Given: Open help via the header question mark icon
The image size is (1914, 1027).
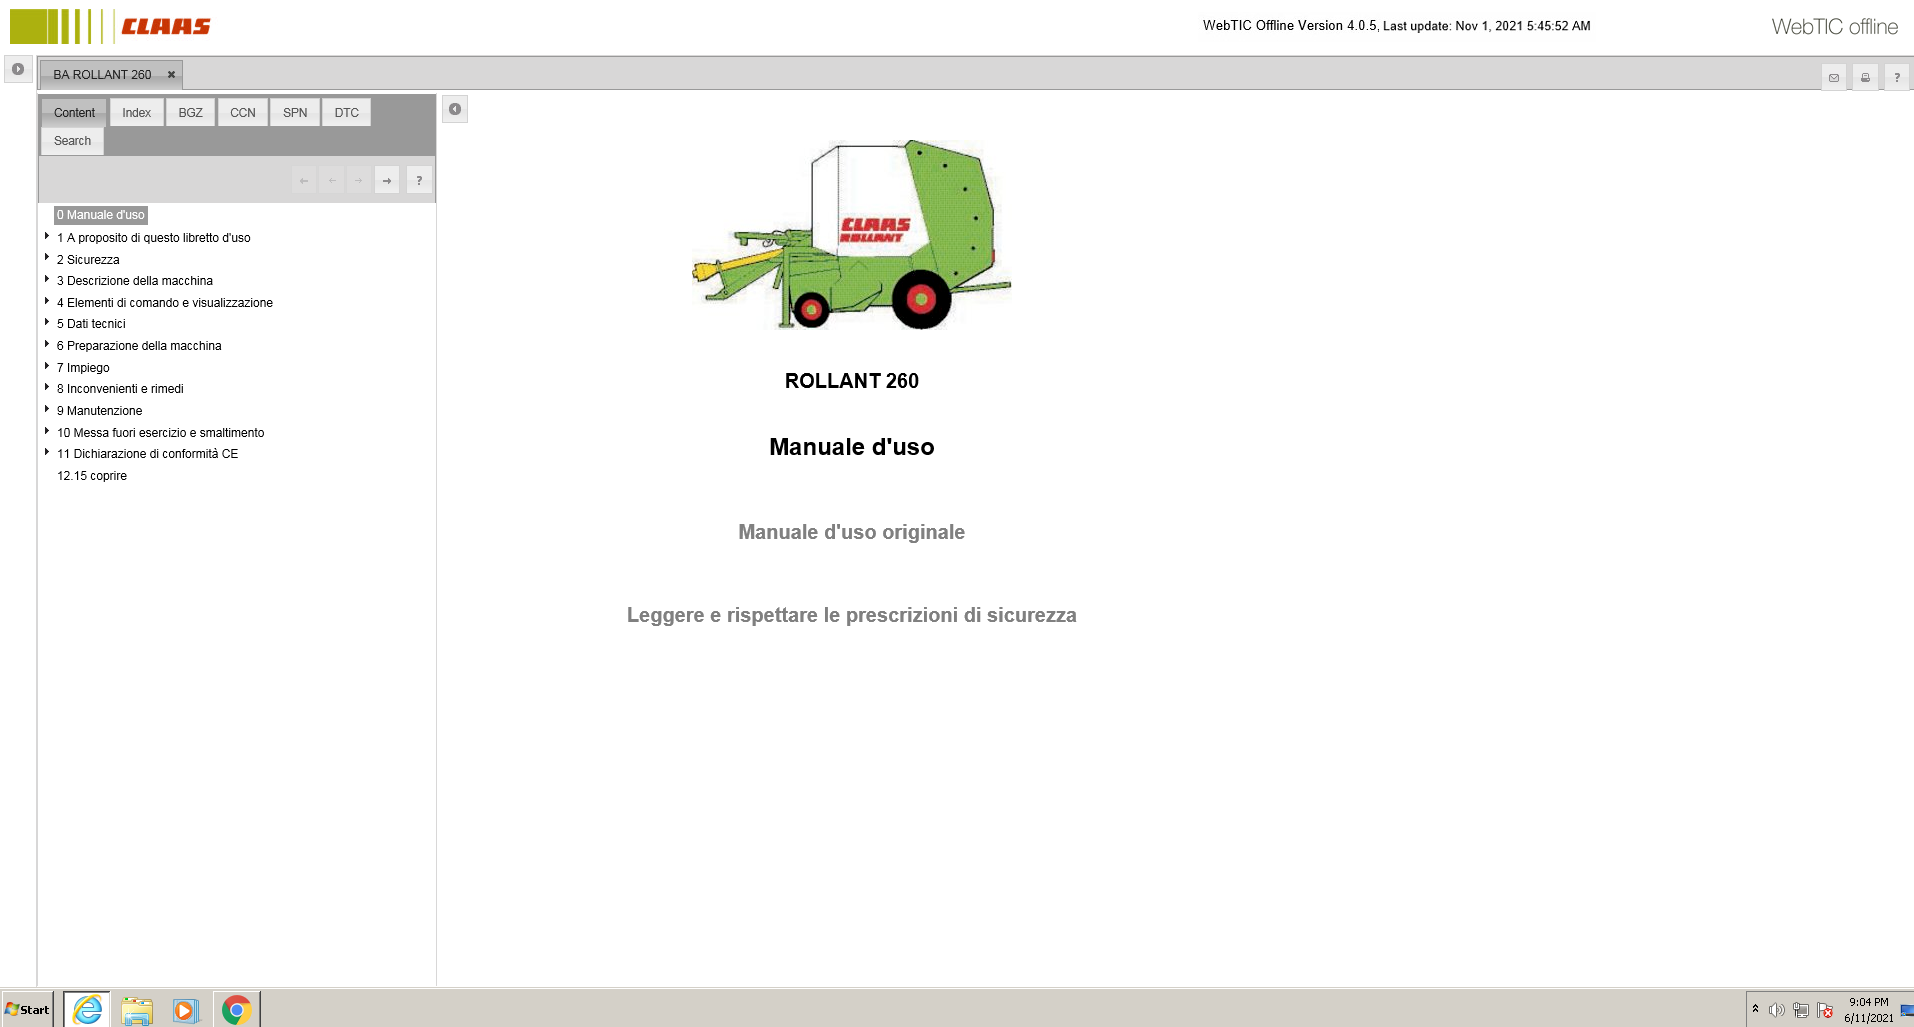Looking at the screenshot, I should pyautogui.click(x=1897, y=77).
